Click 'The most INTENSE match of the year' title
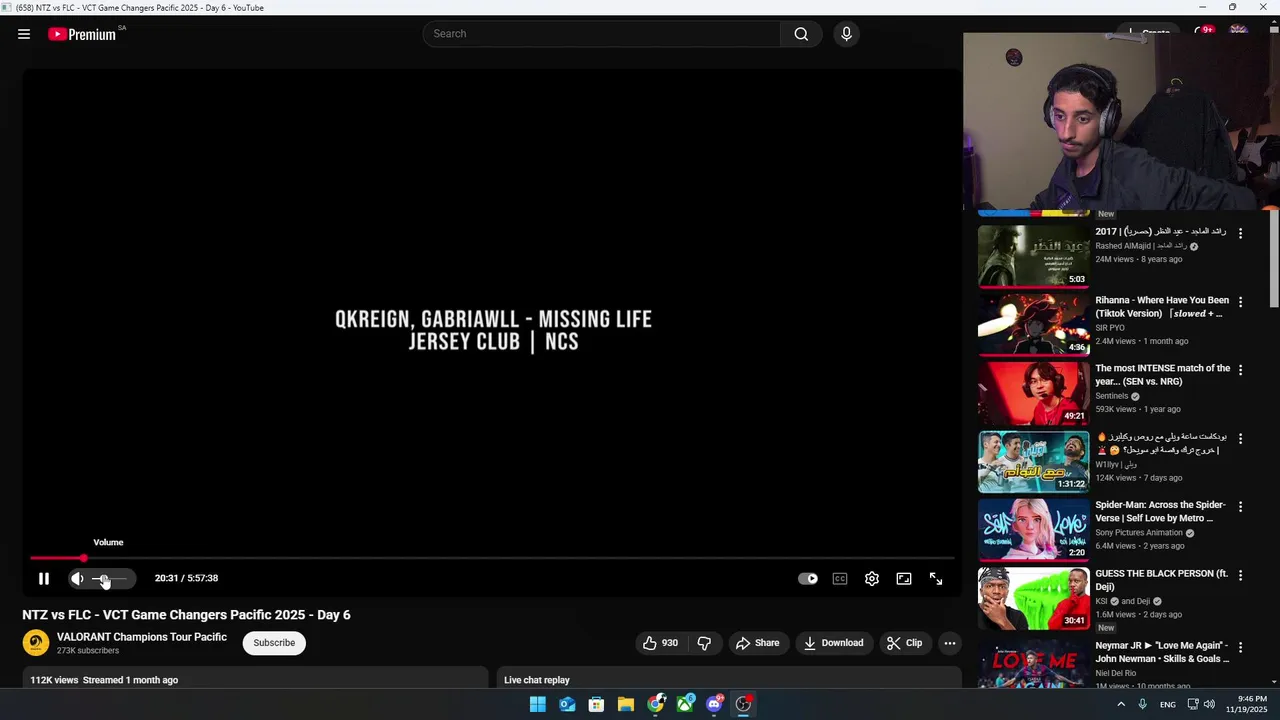The height and width of the screenshot is (720, 1280). [x=1162, y=375]
